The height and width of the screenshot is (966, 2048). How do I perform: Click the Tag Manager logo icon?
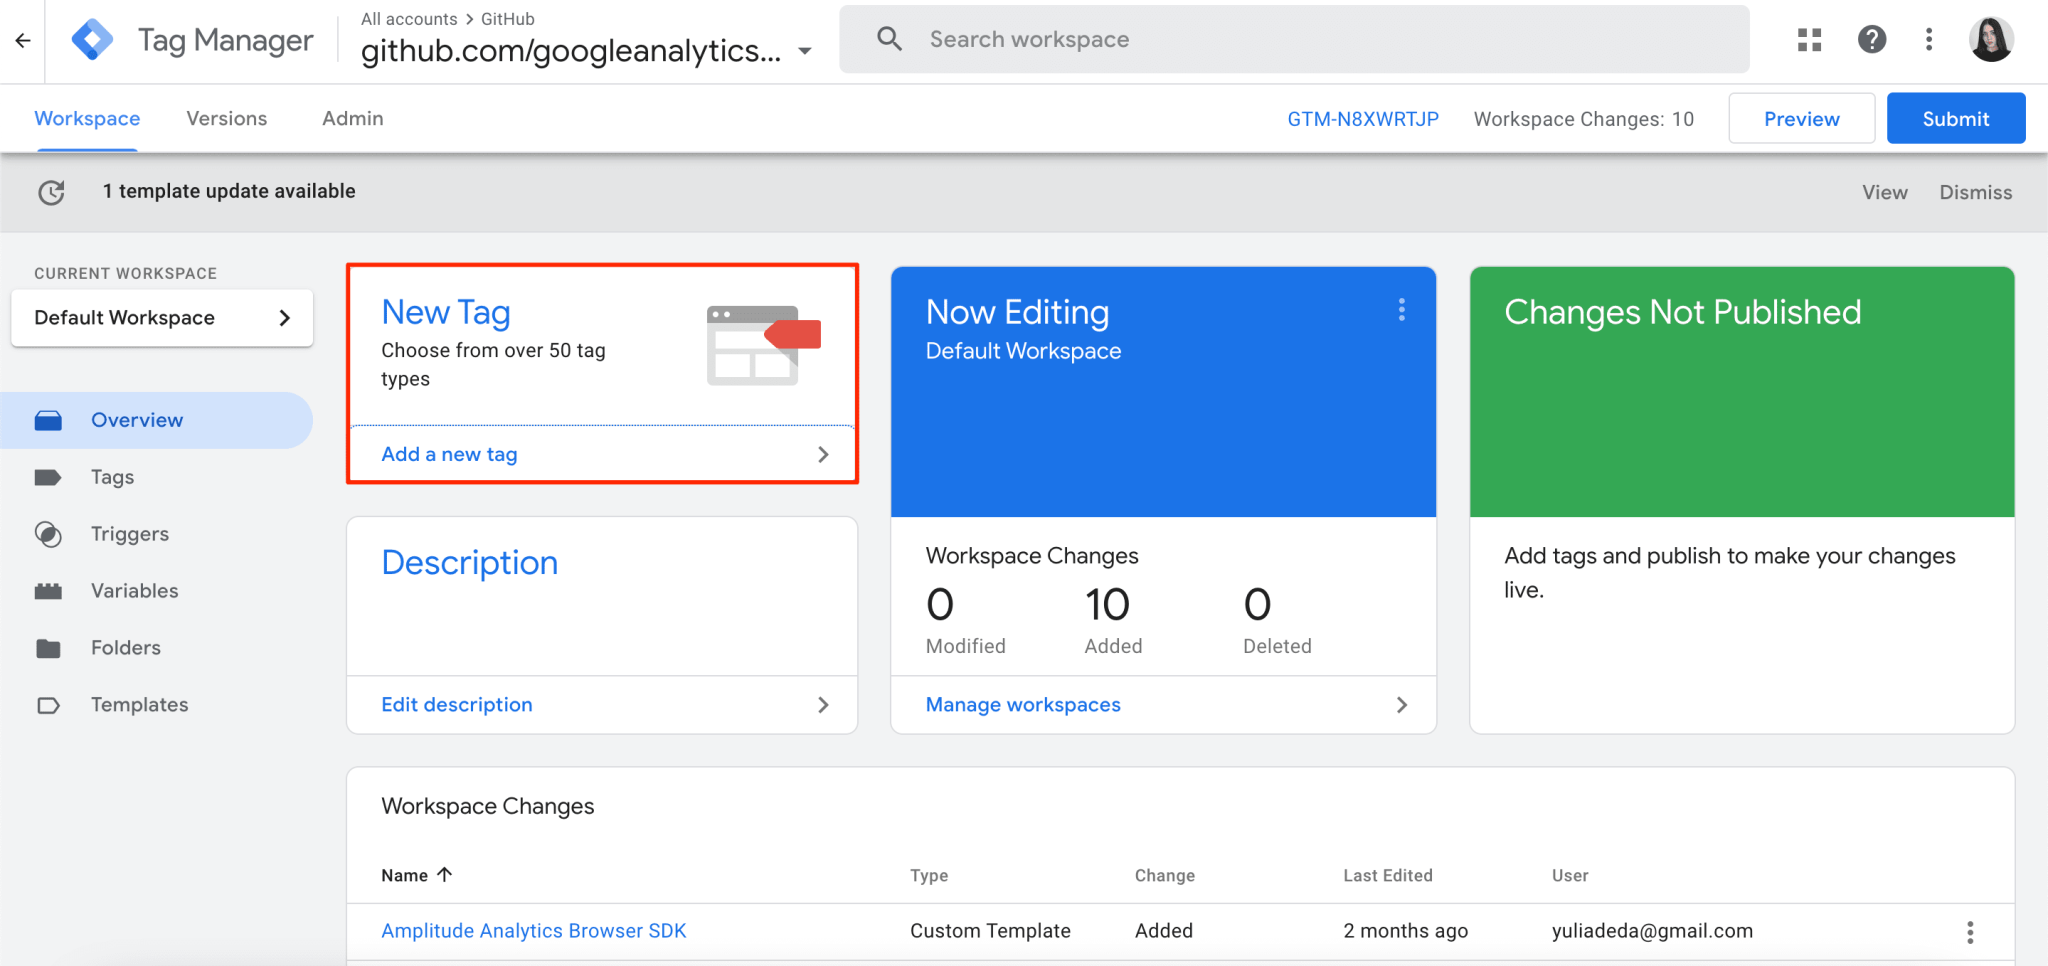[x=92, y=40]
